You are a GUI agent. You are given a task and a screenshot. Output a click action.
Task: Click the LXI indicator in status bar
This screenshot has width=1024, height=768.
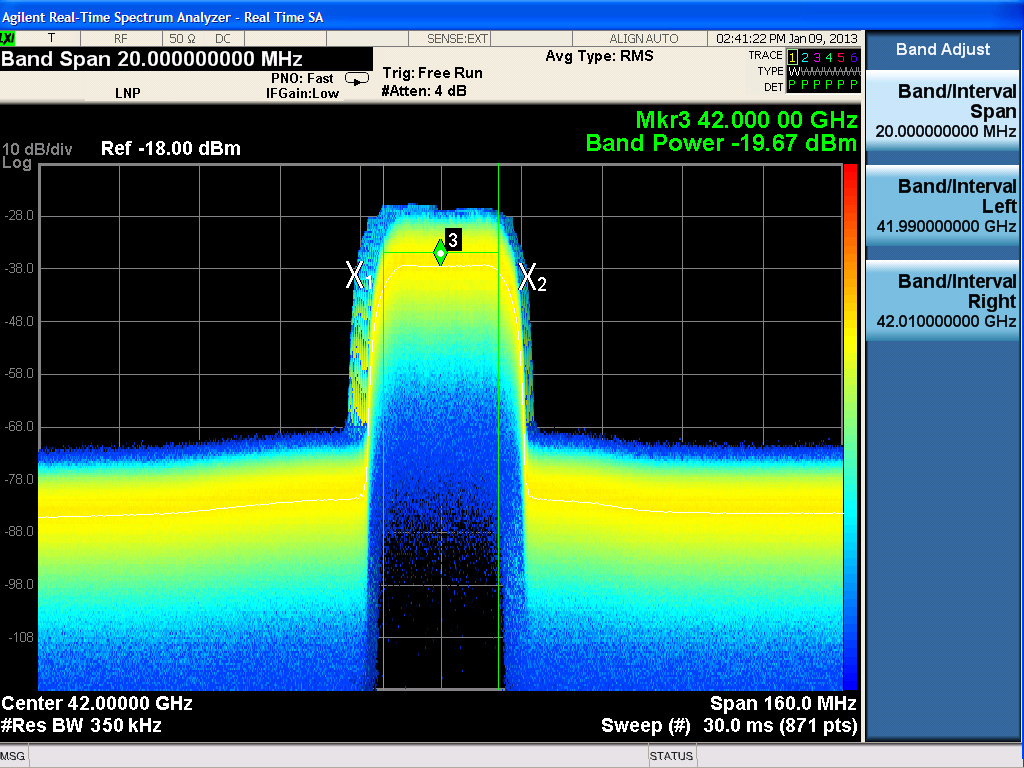click(8, 38)
